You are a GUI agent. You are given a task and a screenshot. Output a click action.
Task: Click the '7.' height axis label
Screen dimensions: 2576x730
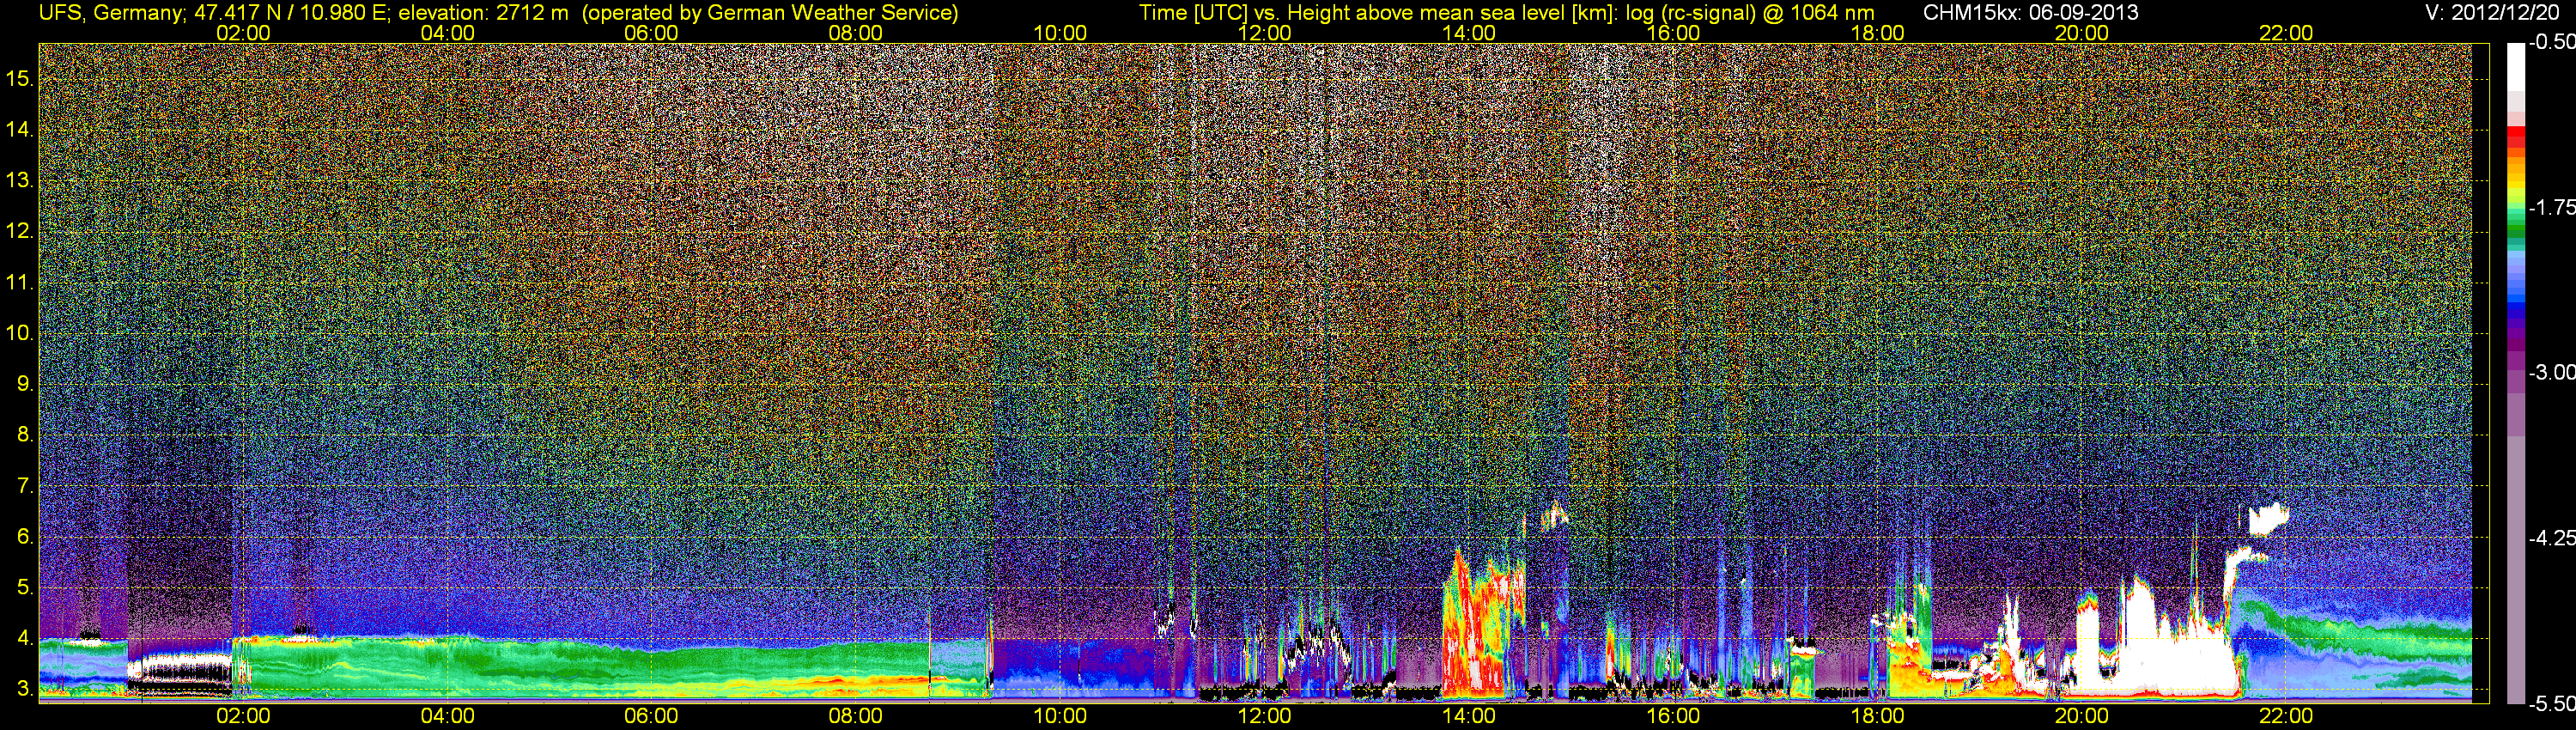tap(25, 485)
